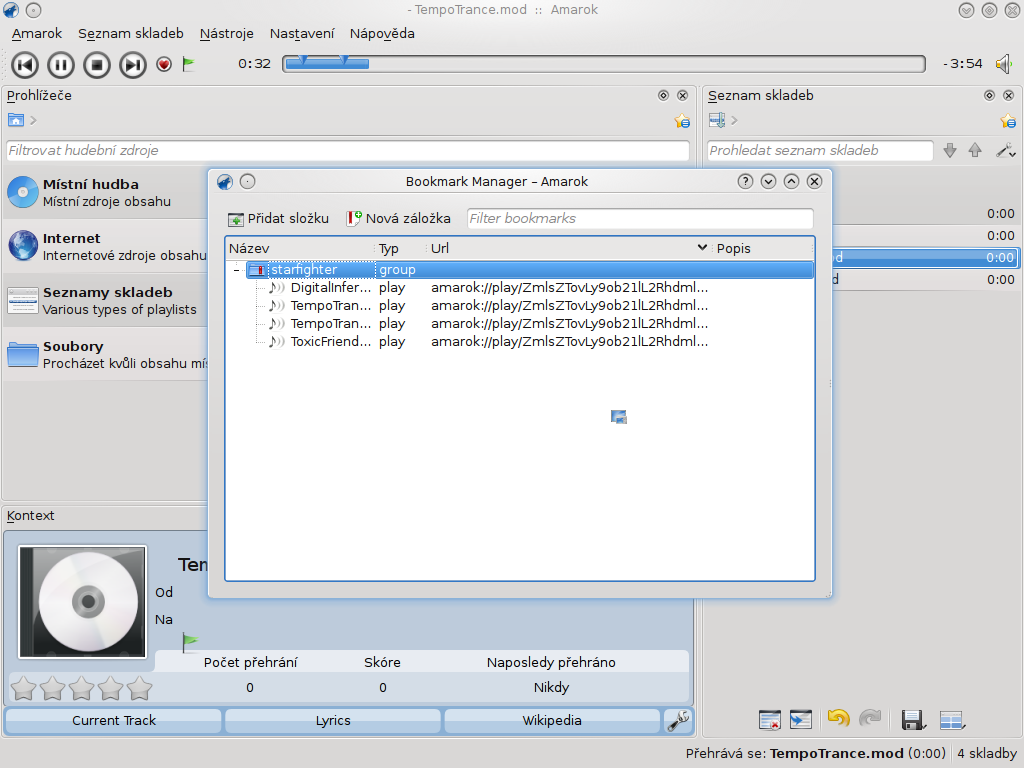Screen dimensions: 1024x768
Task: Stop playback with the stop button
Action: coord(97,65)
